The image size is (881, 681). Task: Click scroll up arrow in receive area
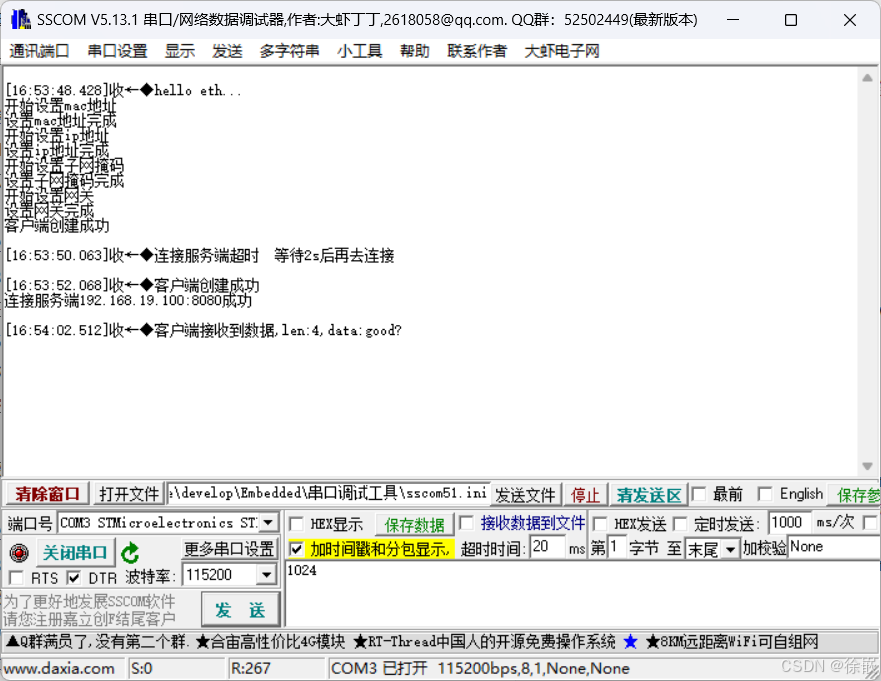click(867, 78)
